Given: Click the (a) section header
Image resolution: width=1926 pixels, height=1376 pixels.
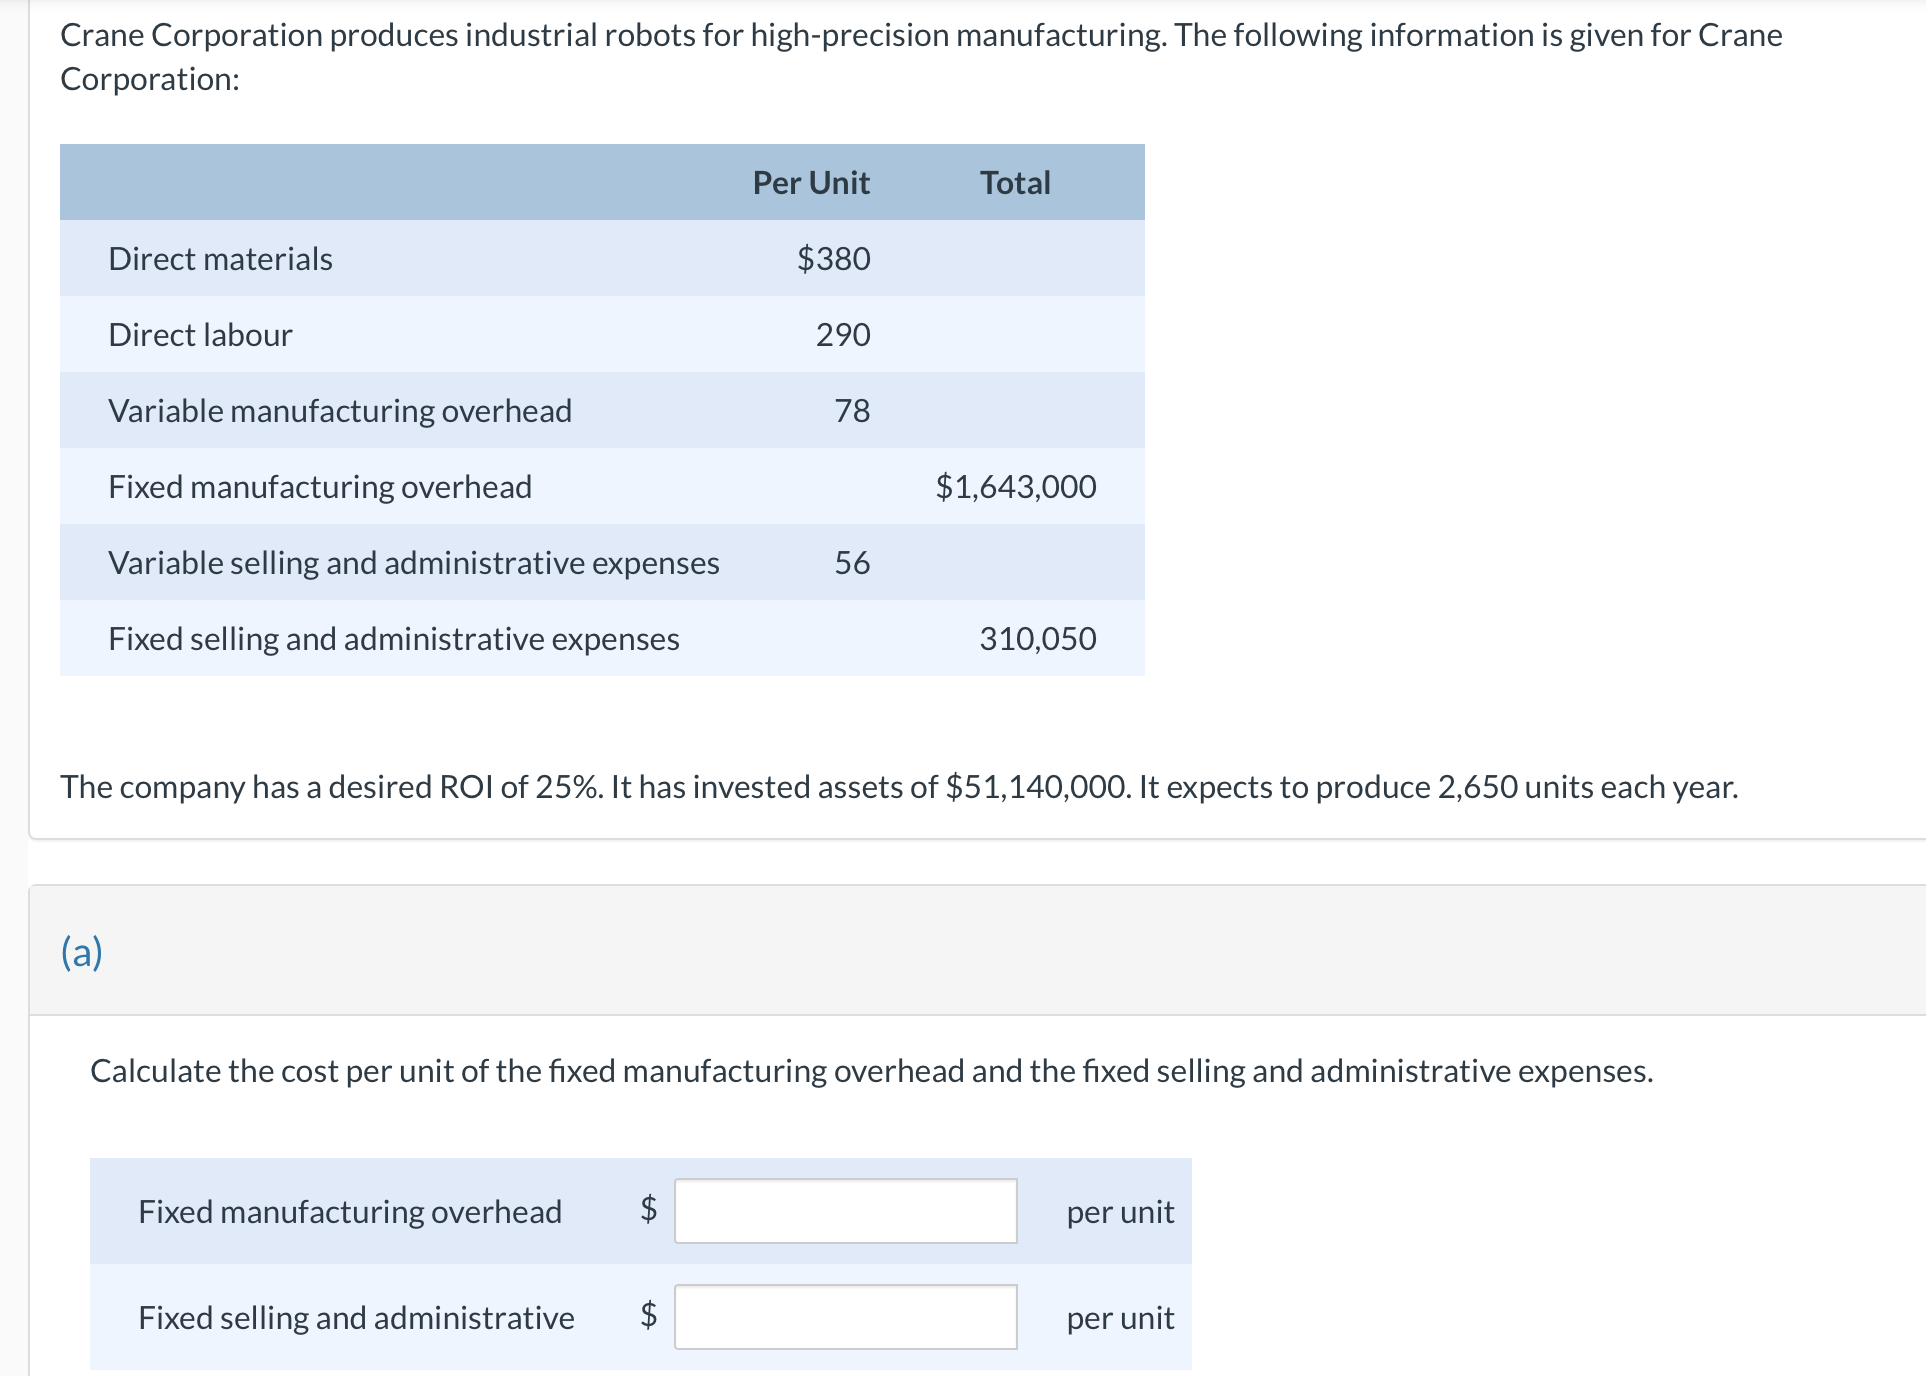Looking at the screenshot, I should [82, 951].
